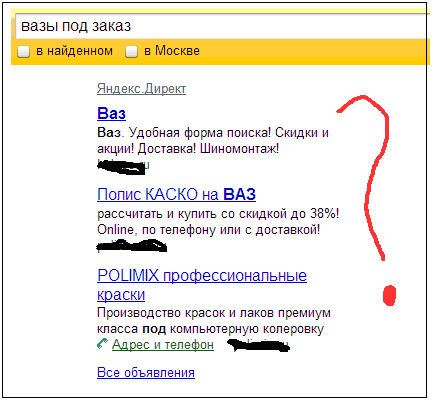Enable the 'в найденном' checkbox
The width and height of the screenshot is (432, 400).
click(23, 52)
